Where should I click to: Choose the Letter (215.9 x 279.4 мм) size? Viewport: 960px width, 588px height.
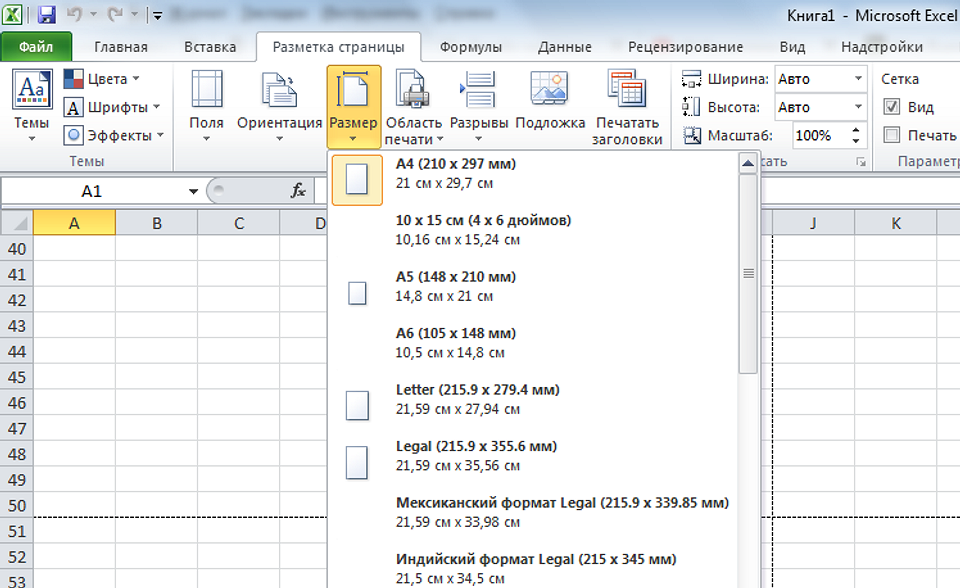[x=477, y=399]
